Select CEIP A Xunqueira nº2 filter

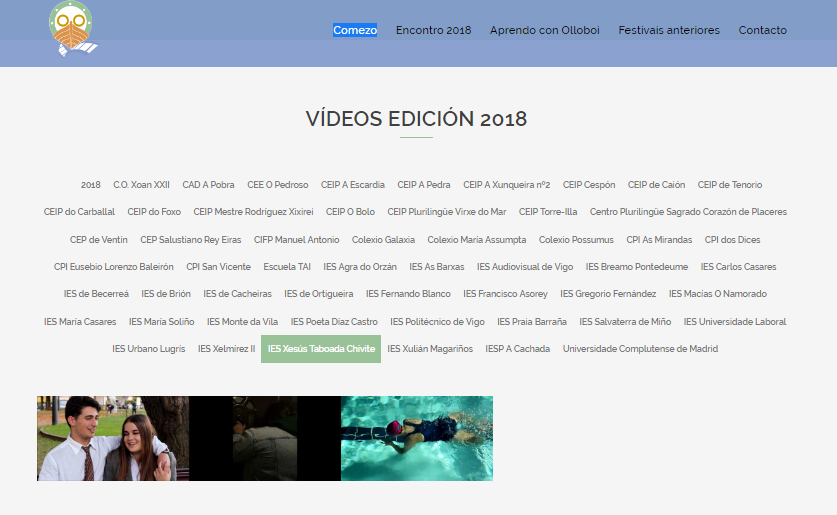click(507, 185)
